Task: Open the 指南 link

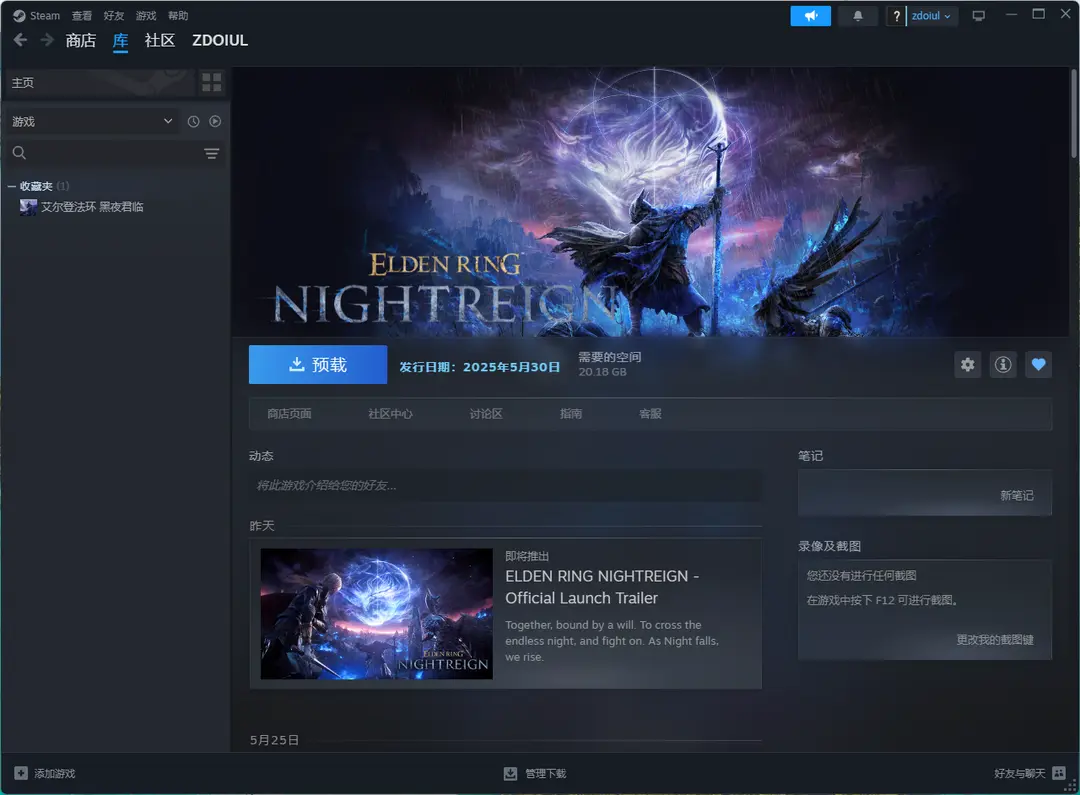Action: coord(571,413)
